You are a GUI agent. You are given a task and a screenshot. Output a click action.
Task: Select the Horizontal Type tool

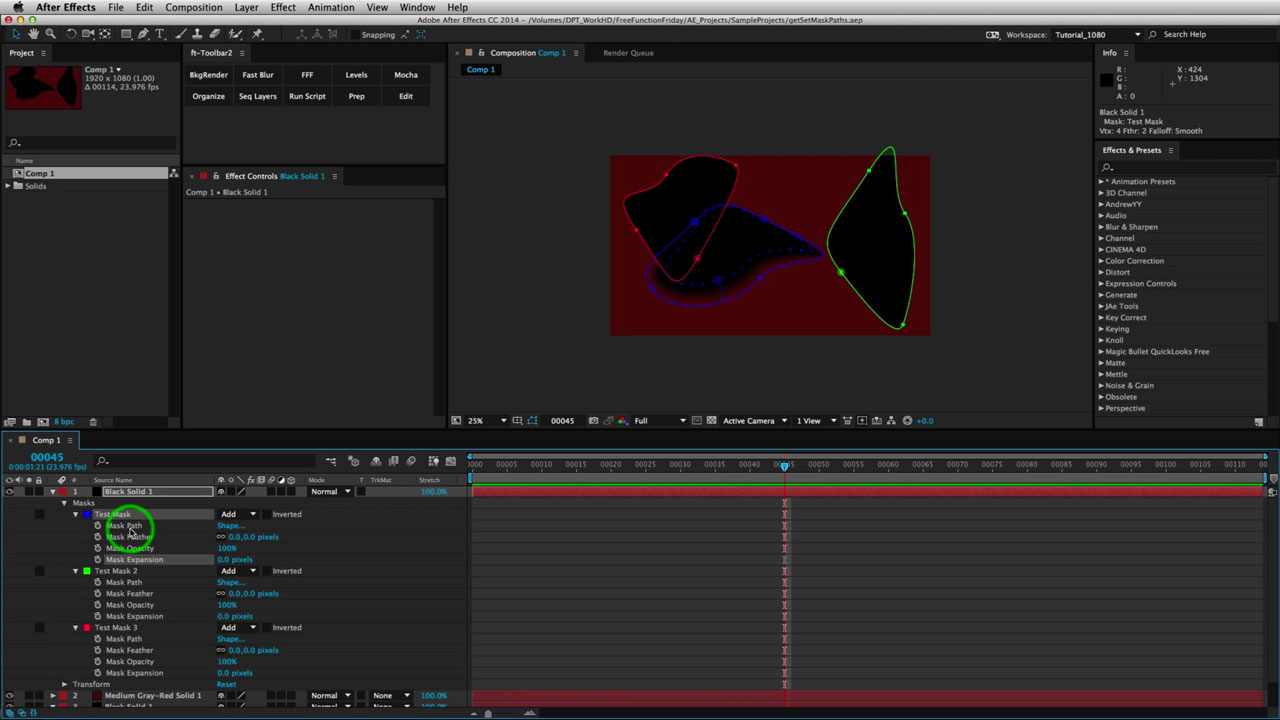(x=160, y=34)
